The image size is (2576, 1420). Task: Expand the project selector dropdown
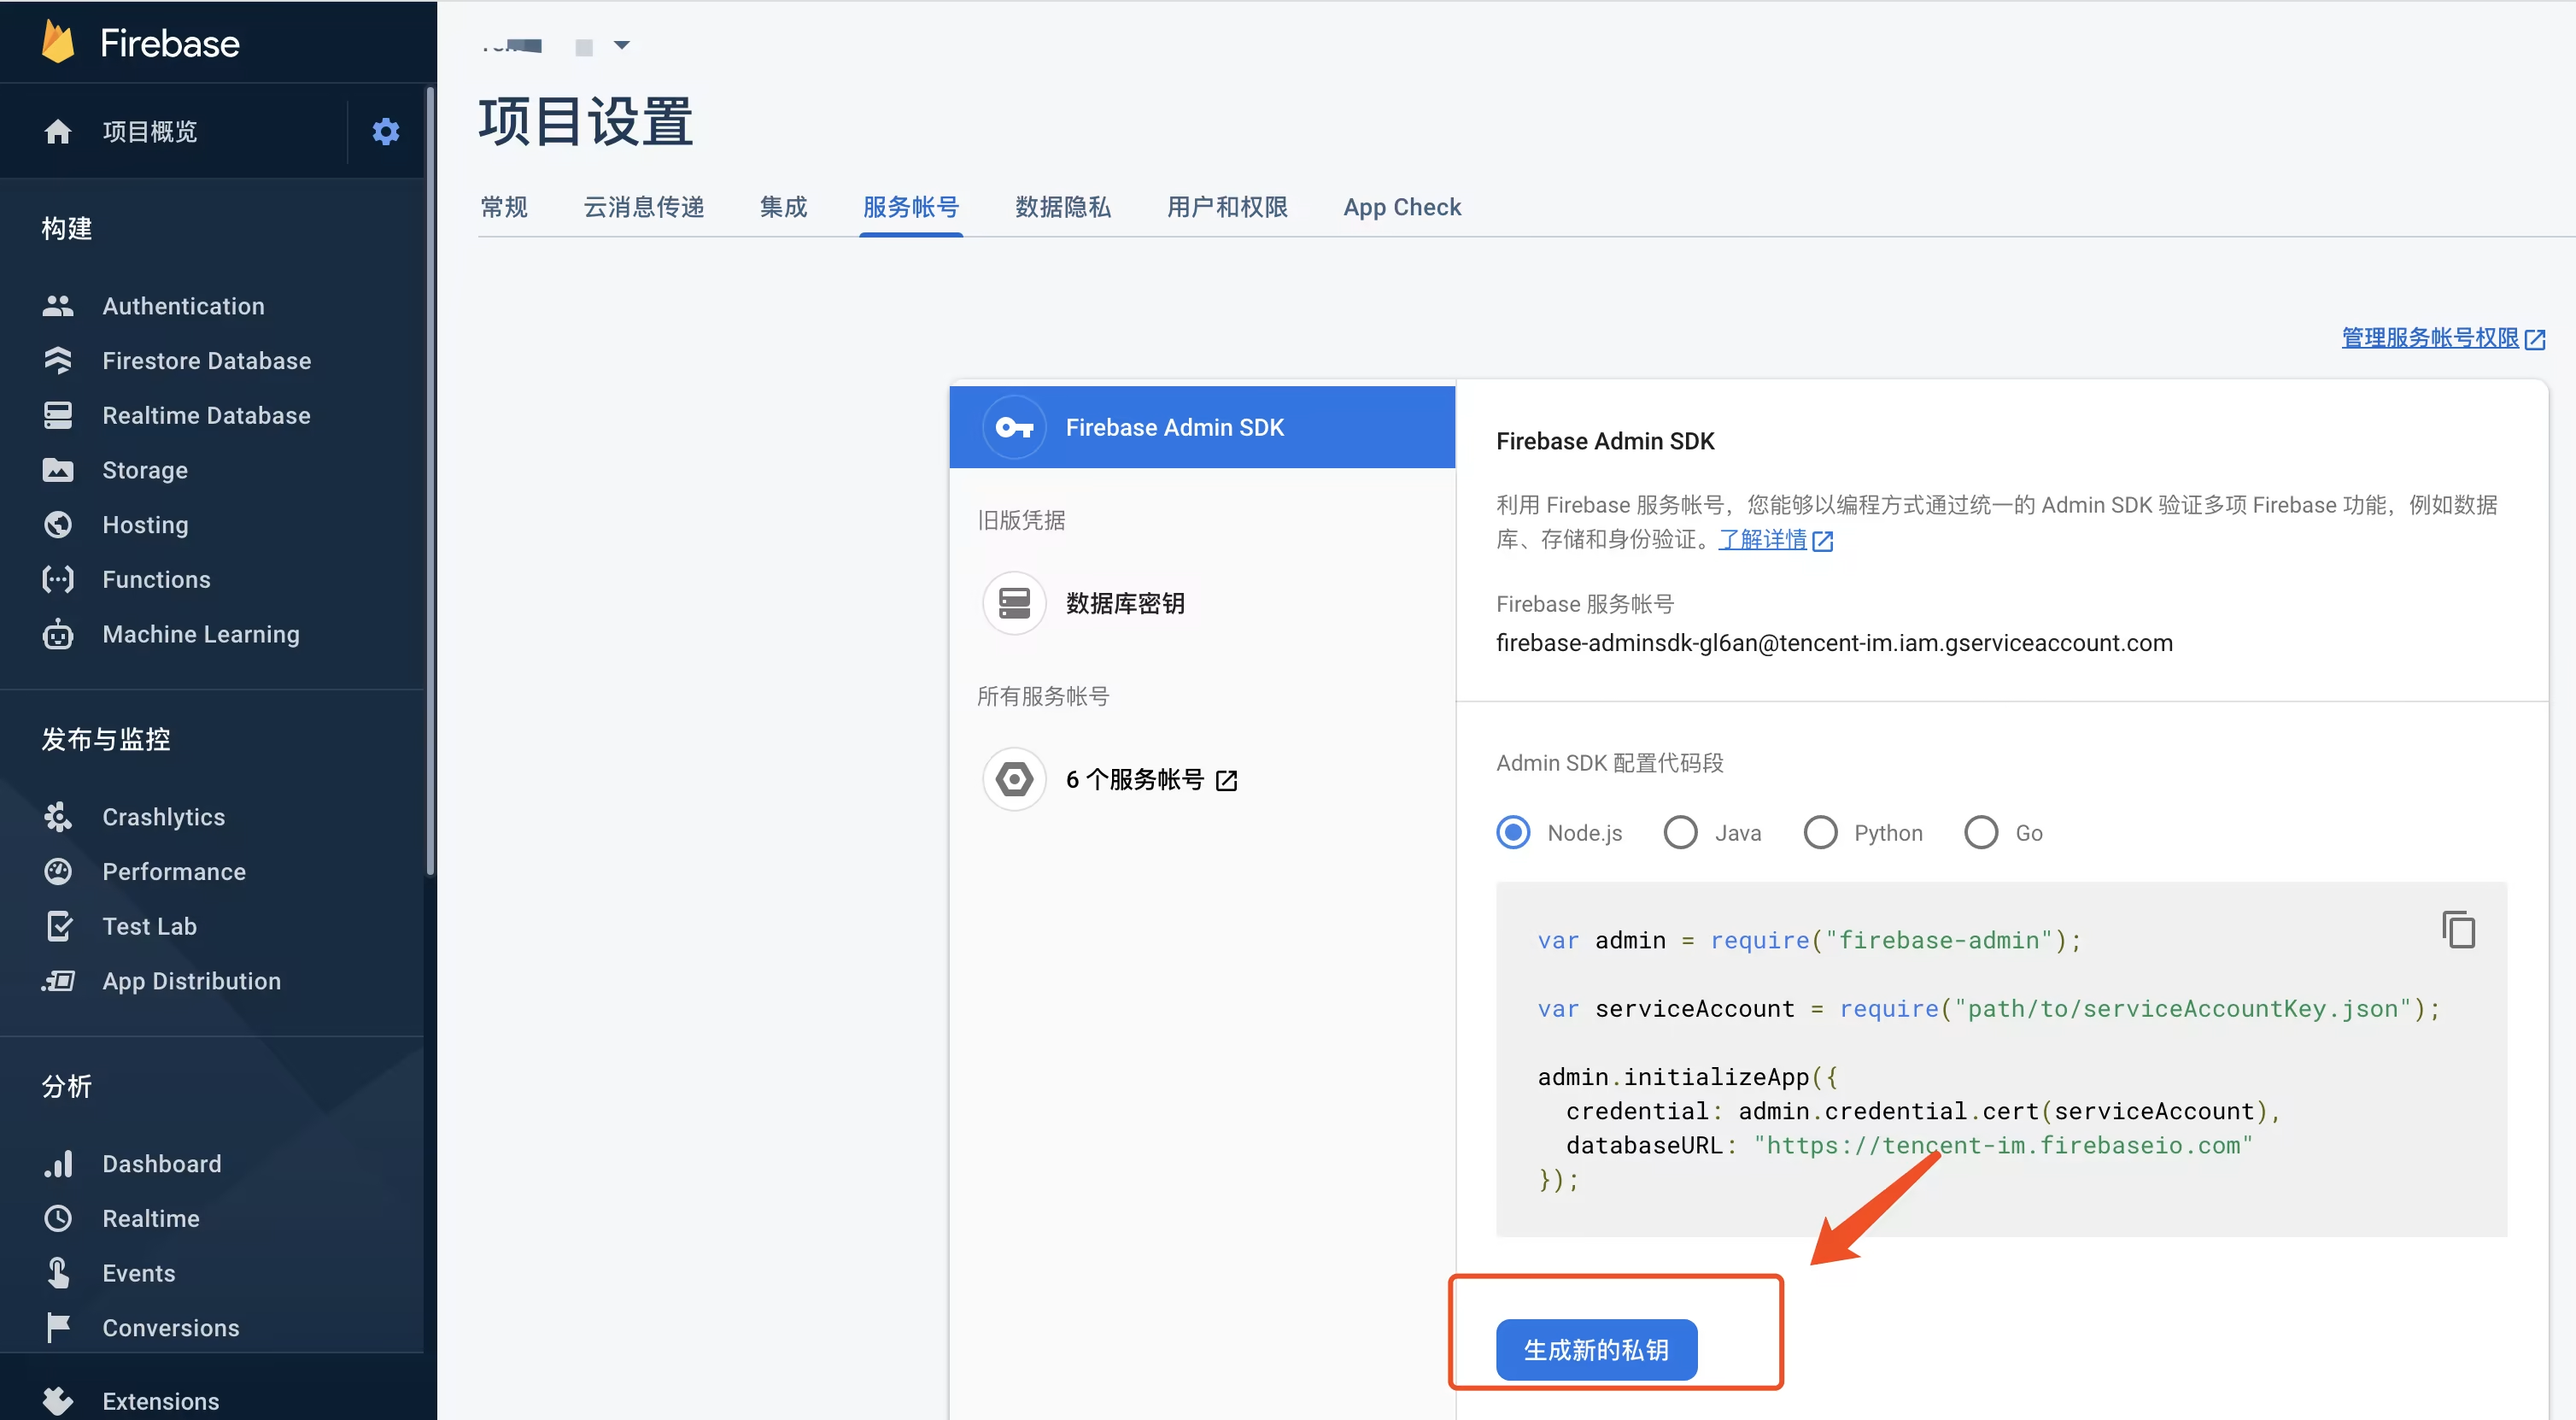(624, 45)
